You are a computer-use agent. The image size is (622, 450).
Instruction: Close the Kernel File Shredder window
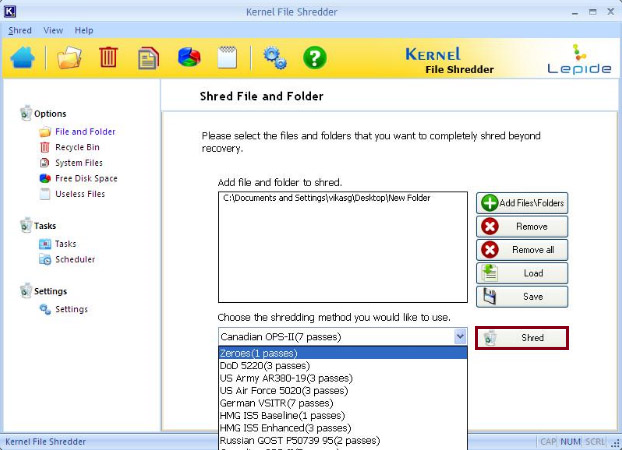coord(611,12)
